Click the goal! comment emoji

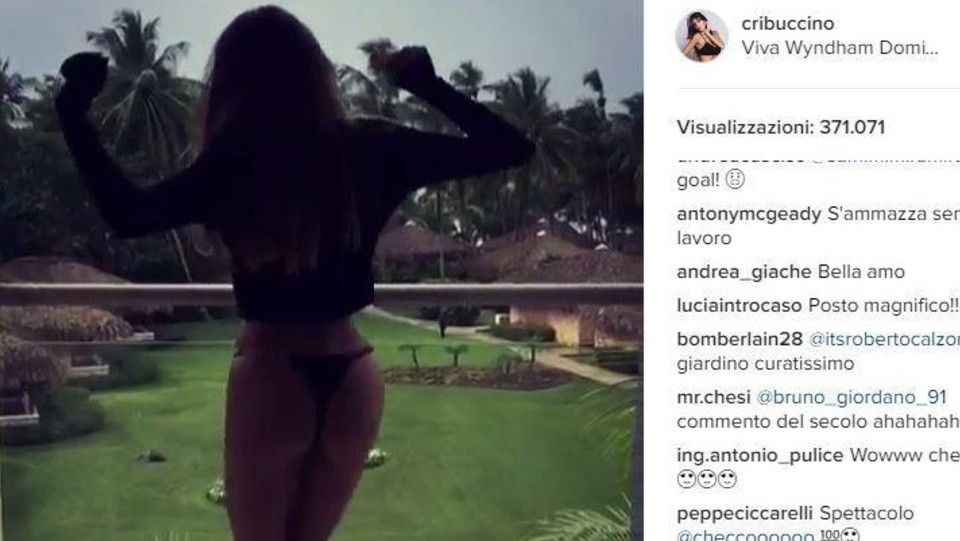tap(735, 179)
